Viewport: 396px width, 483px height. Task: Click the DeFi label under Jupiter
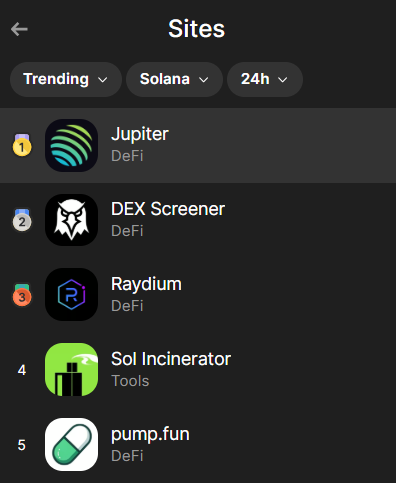[x=127, y=156]
